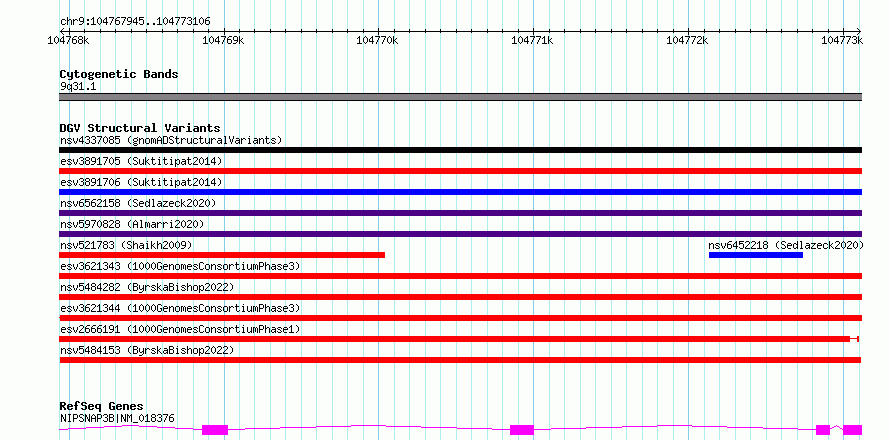Select the RefSeq Genes track title
890x440 pixels.
point(102,407)
